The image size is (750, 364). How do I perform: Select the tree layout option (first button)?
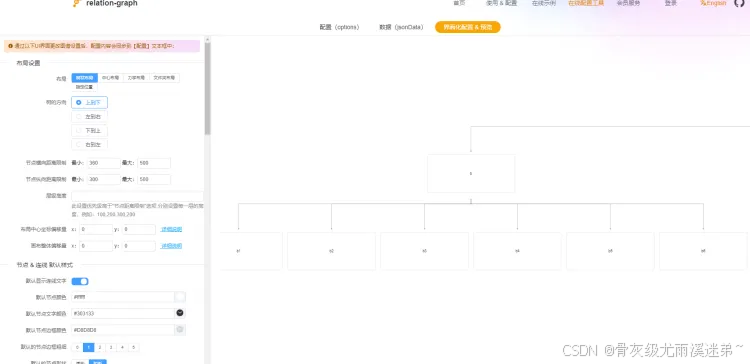(85, 77)
